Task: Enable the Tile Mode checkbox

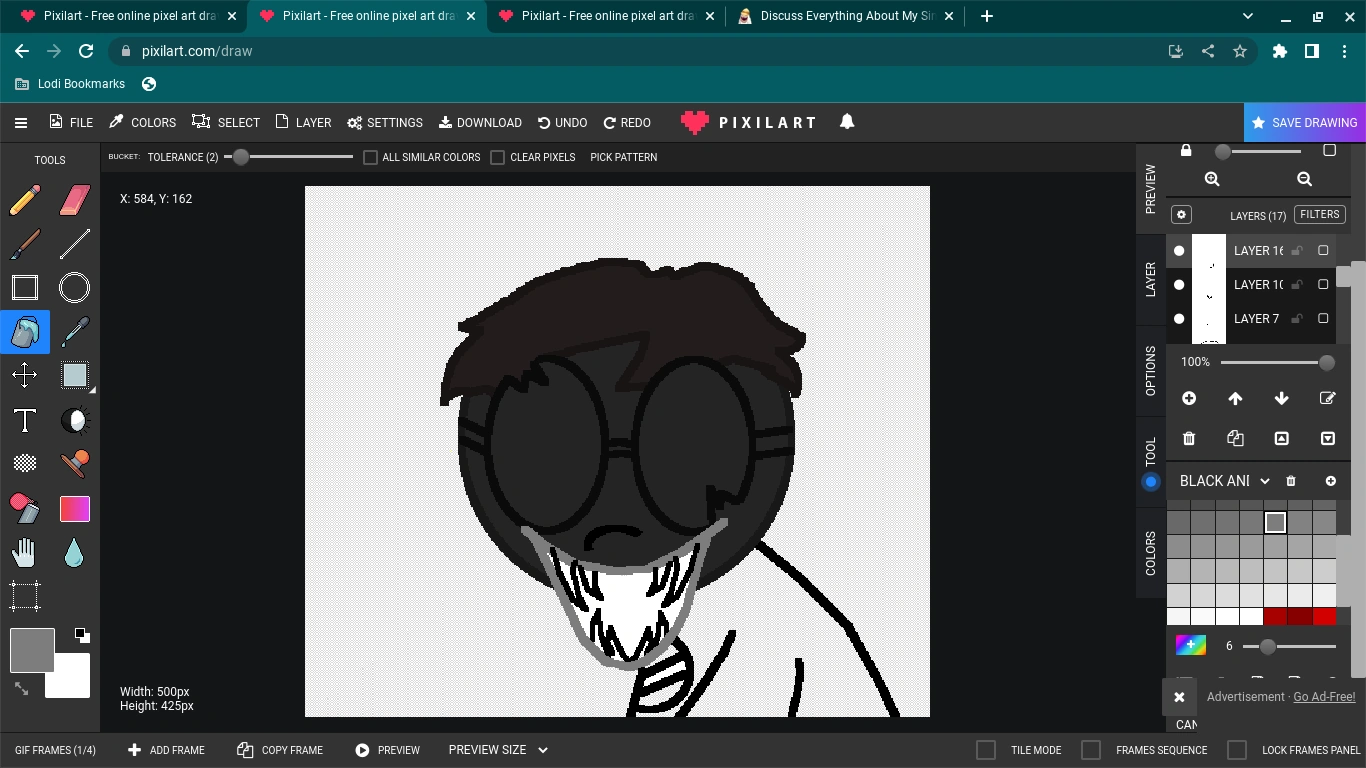Action: (986, 749)
